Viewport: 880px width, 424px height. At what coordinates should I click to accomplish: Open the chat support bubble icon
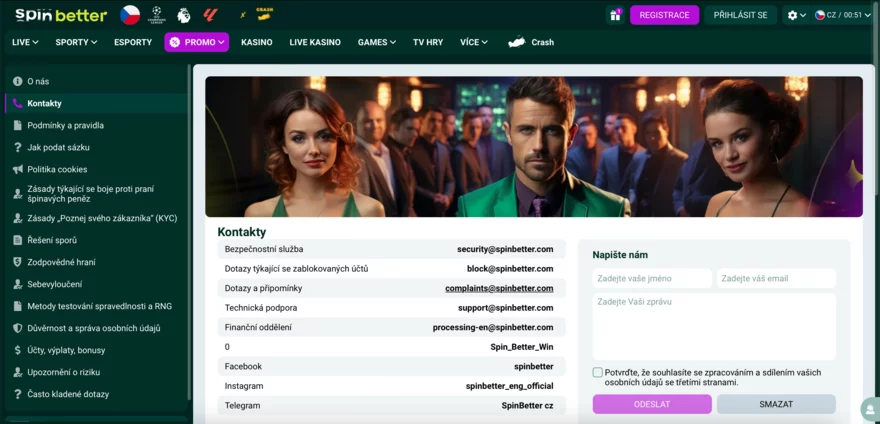(x=869, y=410)
